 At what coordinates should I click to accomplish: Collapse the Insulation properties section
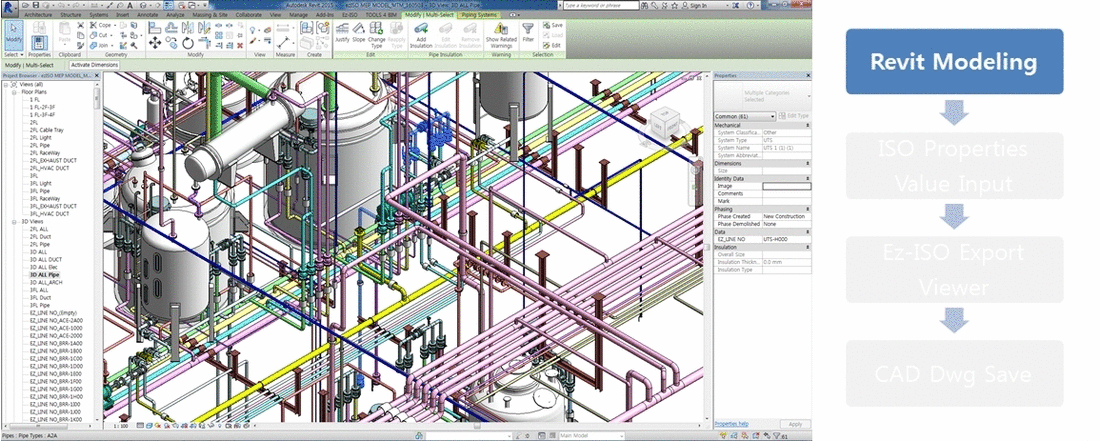[x=807, y=247]
